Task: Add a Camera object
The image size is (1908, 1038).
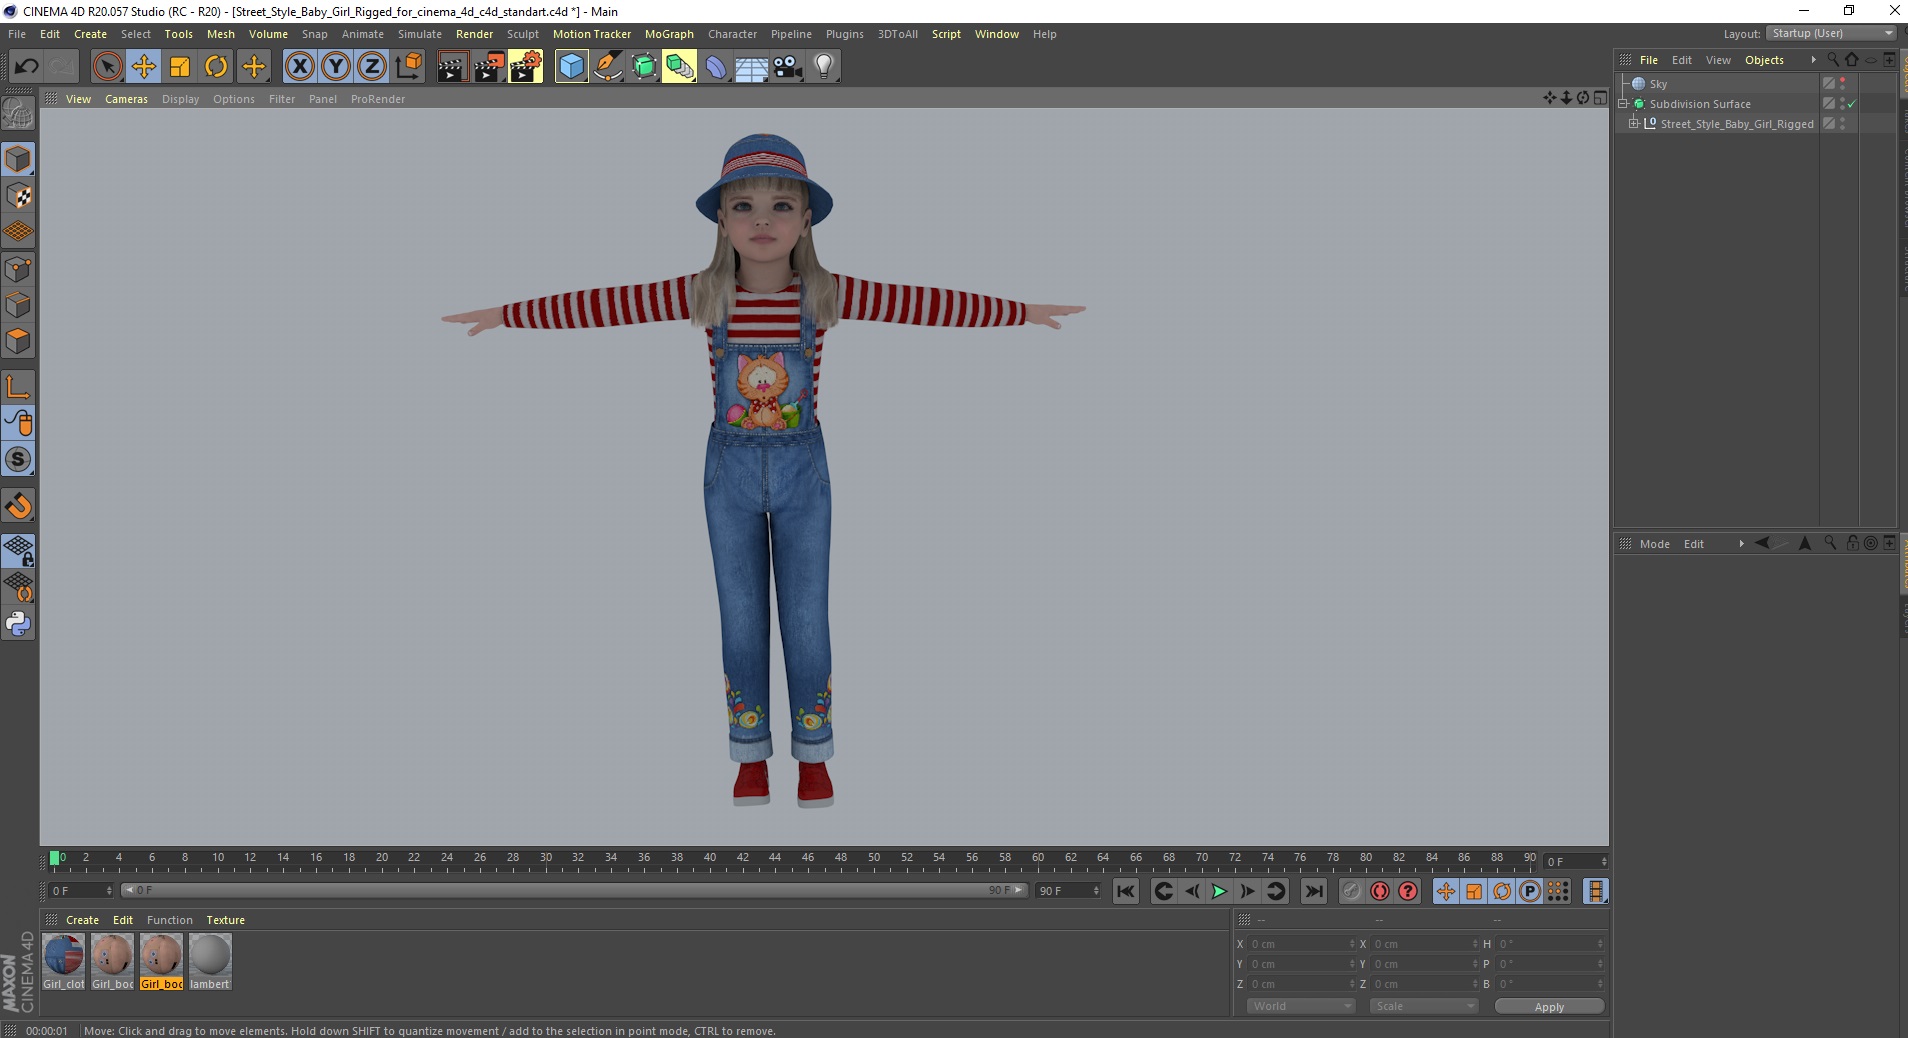Action: (788, 67)
